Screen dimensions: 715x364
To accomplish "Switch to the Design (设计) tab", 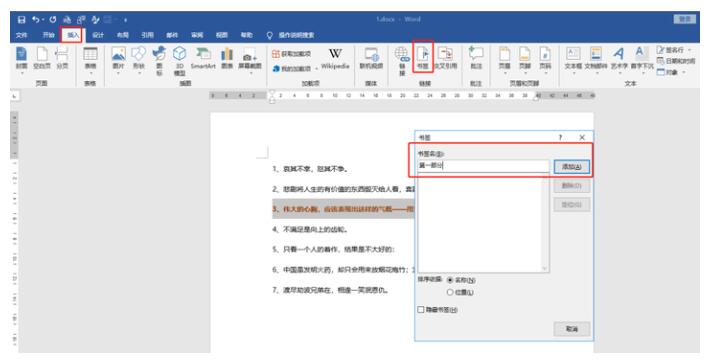I will click(x=98, y=35).
